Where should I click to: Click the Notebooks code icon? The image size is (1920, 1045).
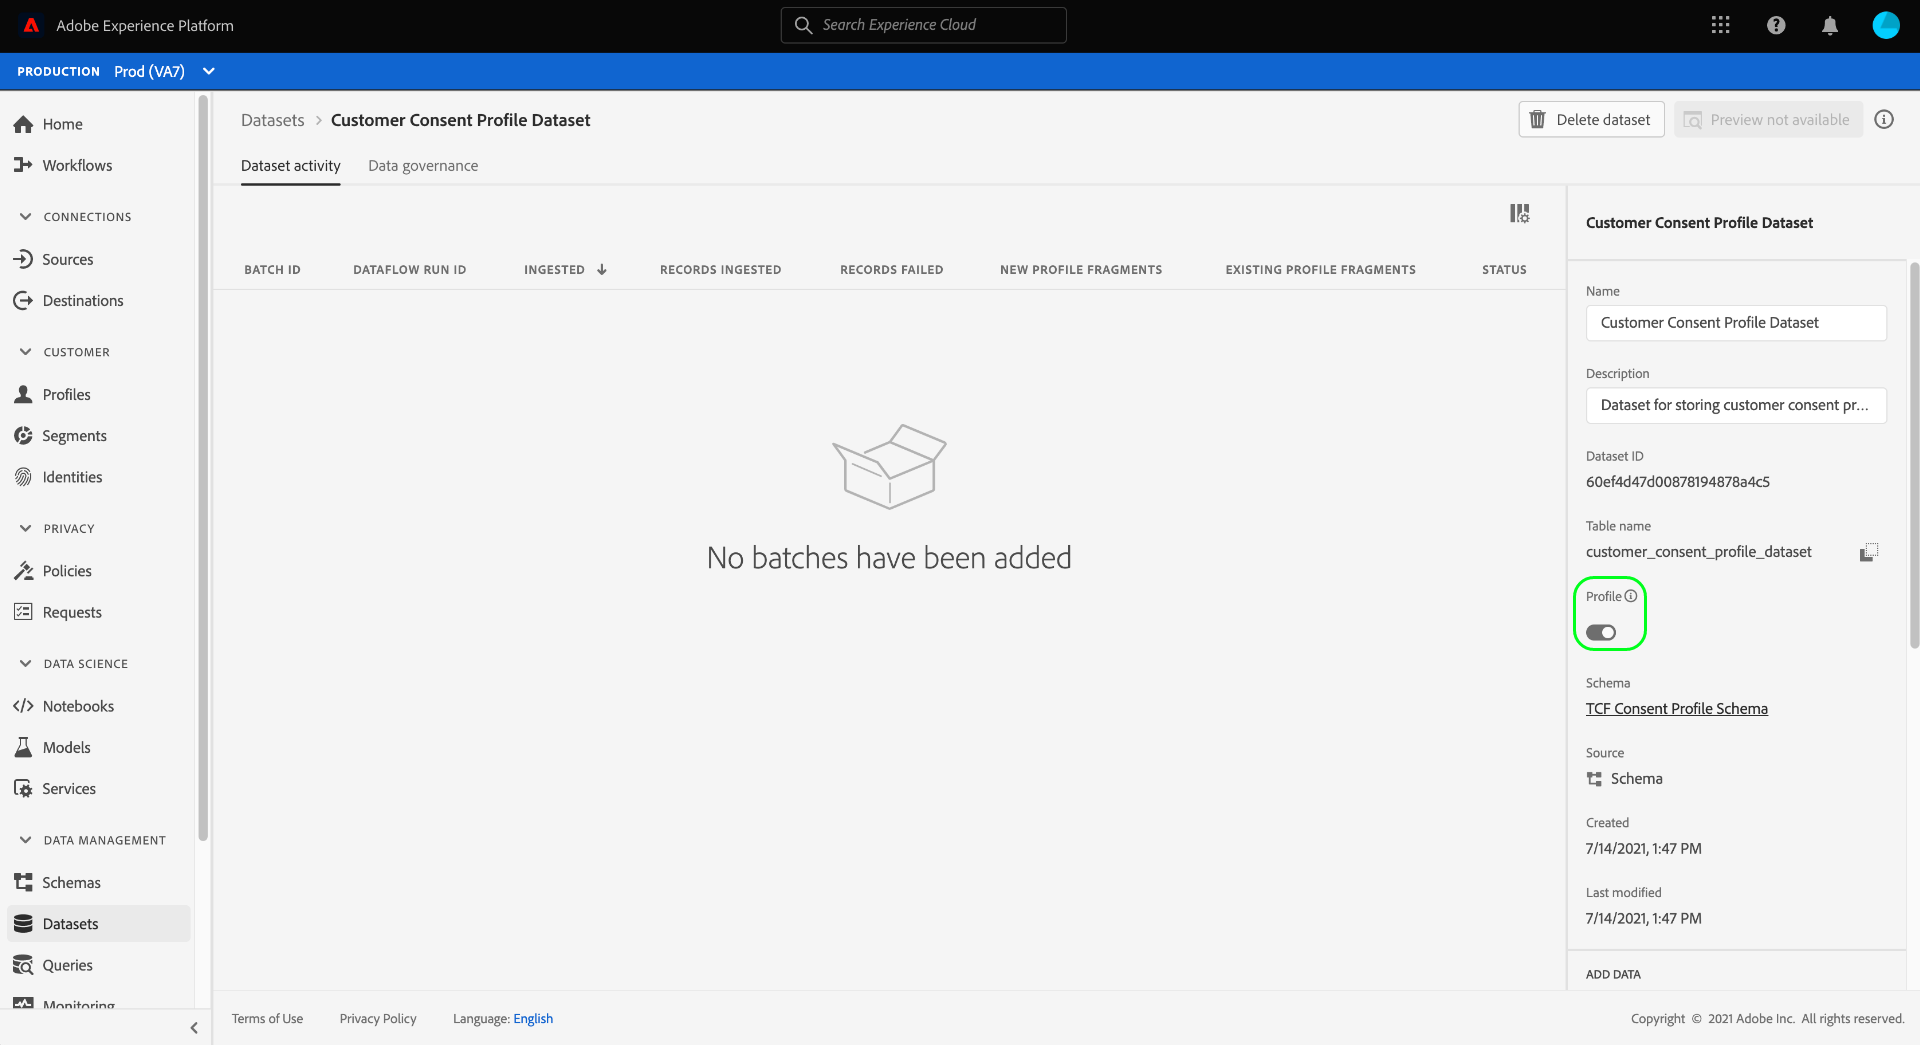pos(23,706)
